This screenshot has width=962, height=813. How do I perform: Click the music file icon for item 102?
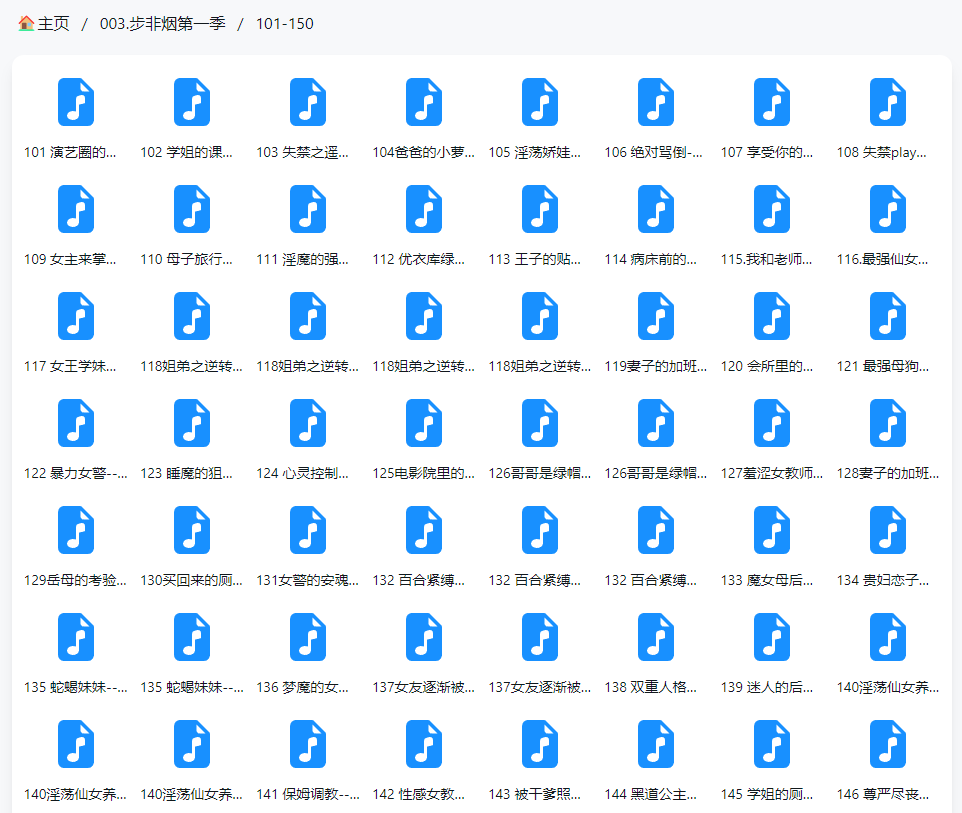click(x=192, y=102)
